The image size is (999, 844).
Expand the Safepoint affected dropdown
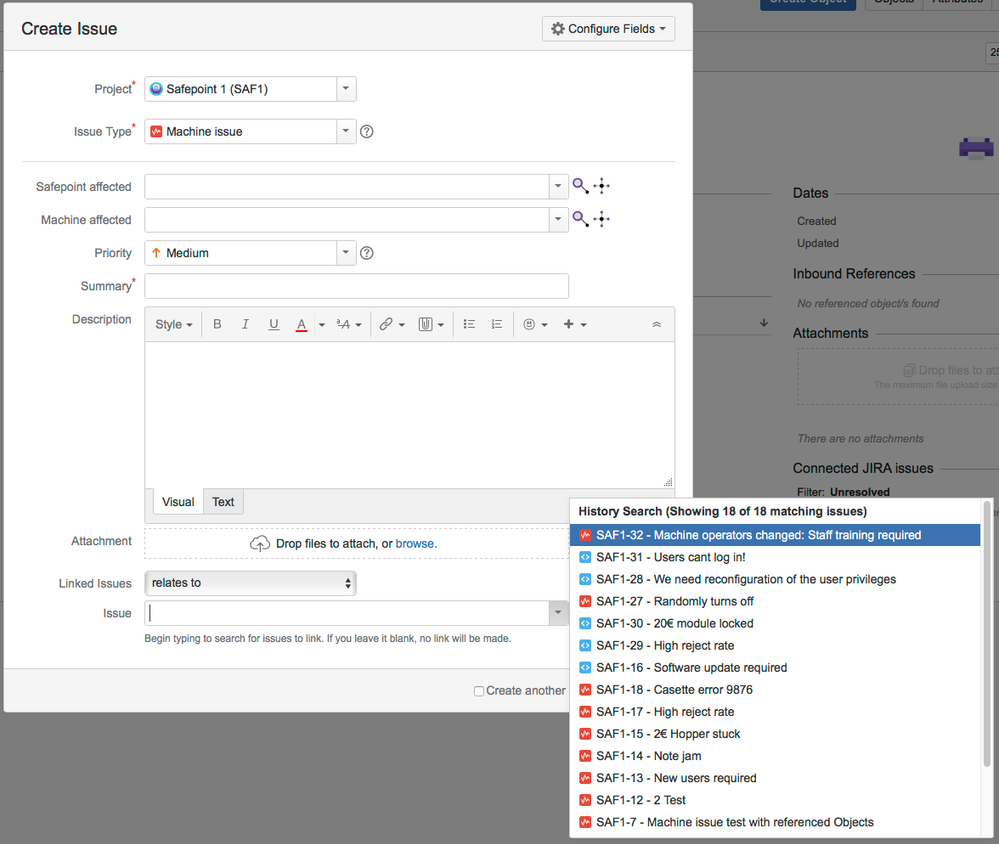coord(558,186)
